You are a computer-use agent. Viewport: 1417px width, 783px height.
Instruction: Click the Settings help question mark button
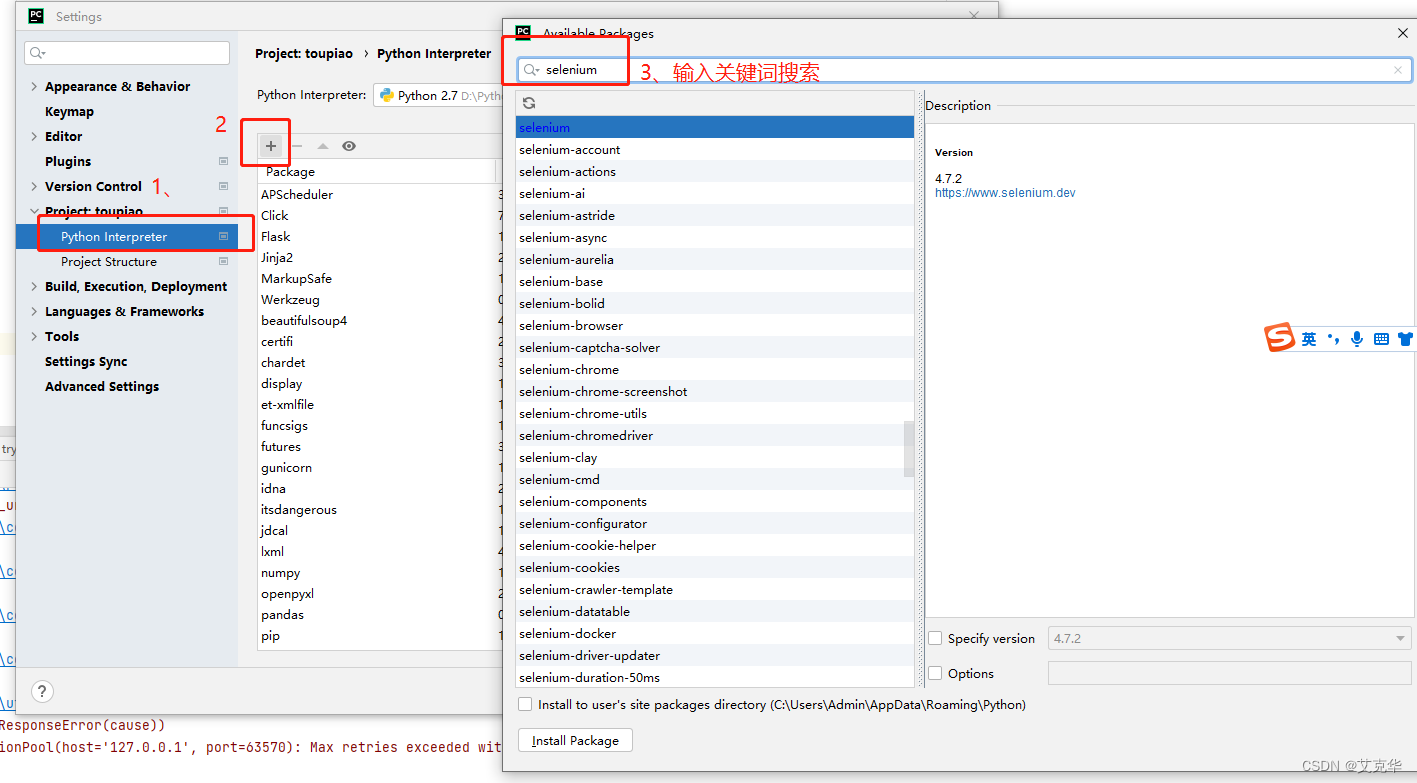(42, 691)
